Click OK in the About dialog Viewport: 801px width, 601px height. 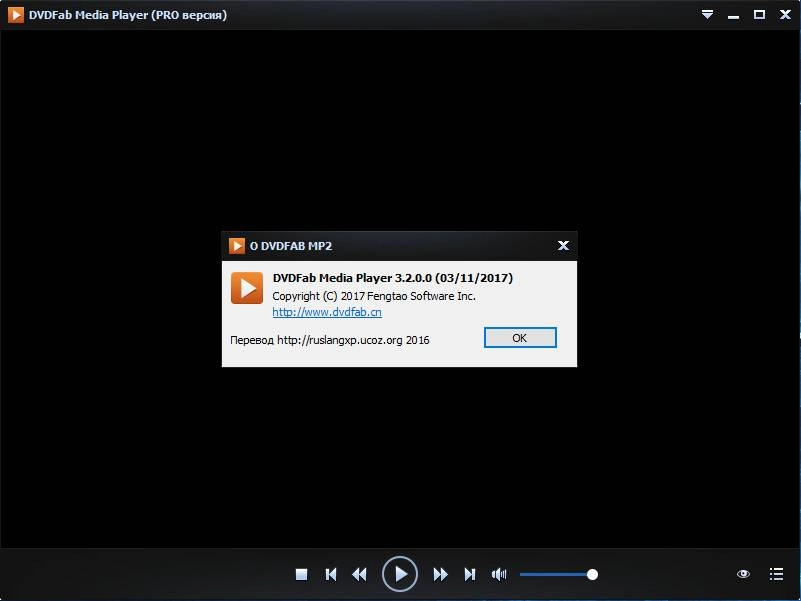(520, 338)
